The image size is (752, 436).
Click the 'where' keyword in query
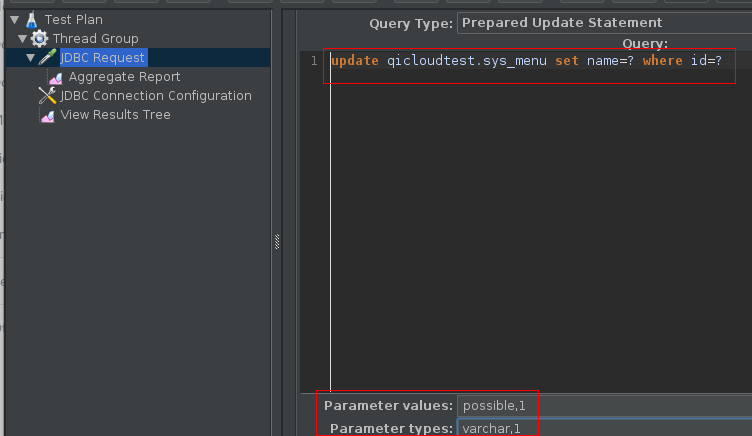pos(662,61)
